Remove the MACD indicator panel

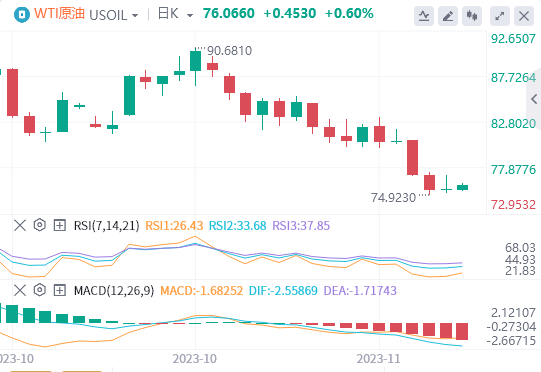20,291
